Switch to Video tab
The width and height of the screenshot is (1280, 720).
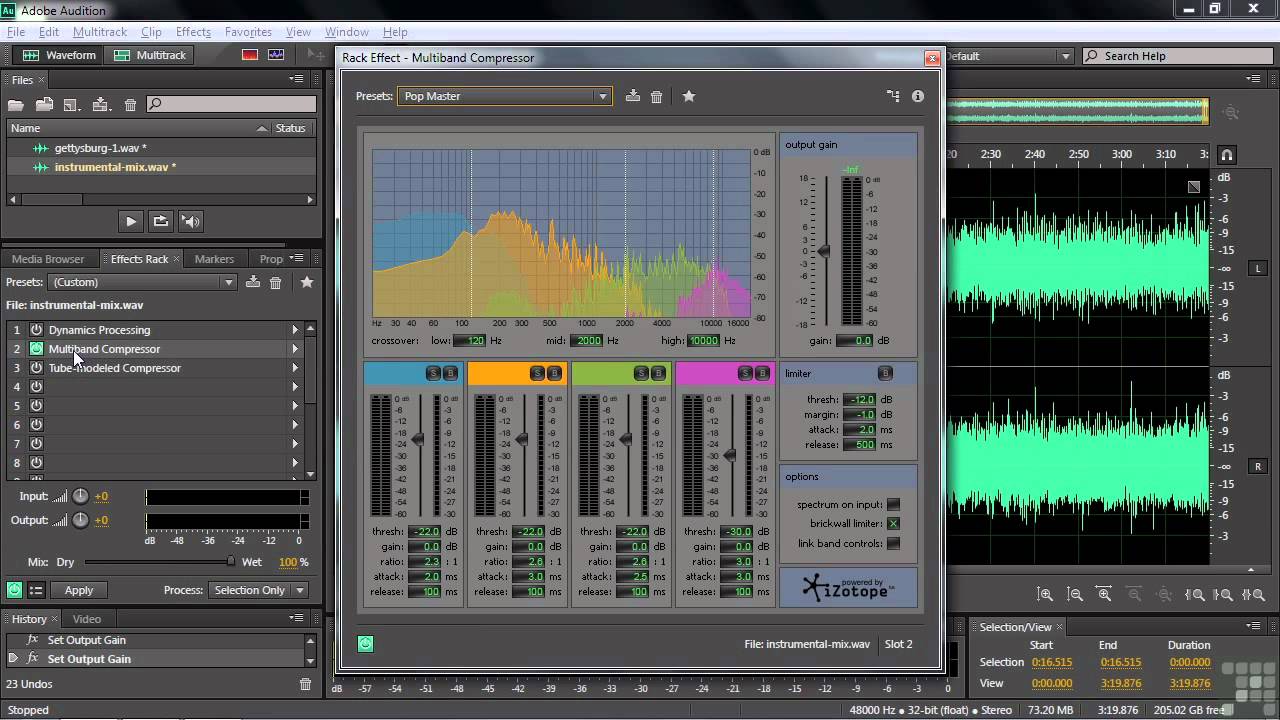tap(87, 619)
